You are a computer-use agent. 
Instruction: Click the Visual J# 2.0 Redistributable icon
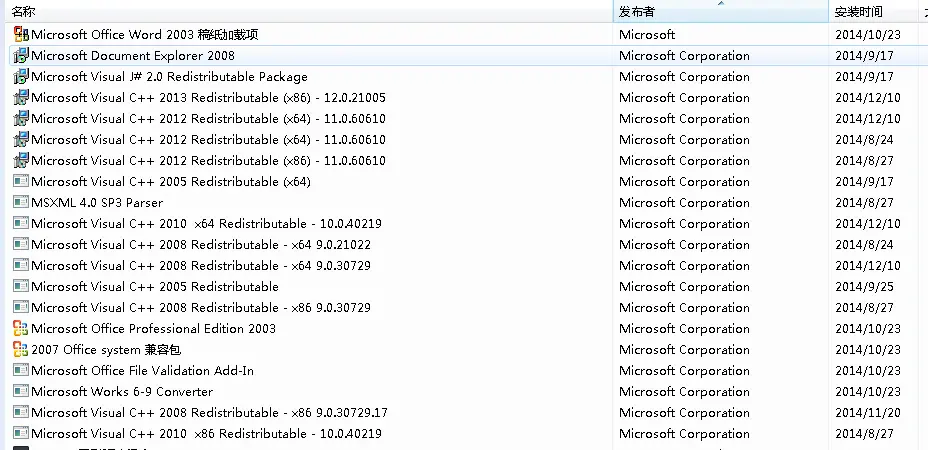click(21, 76)
